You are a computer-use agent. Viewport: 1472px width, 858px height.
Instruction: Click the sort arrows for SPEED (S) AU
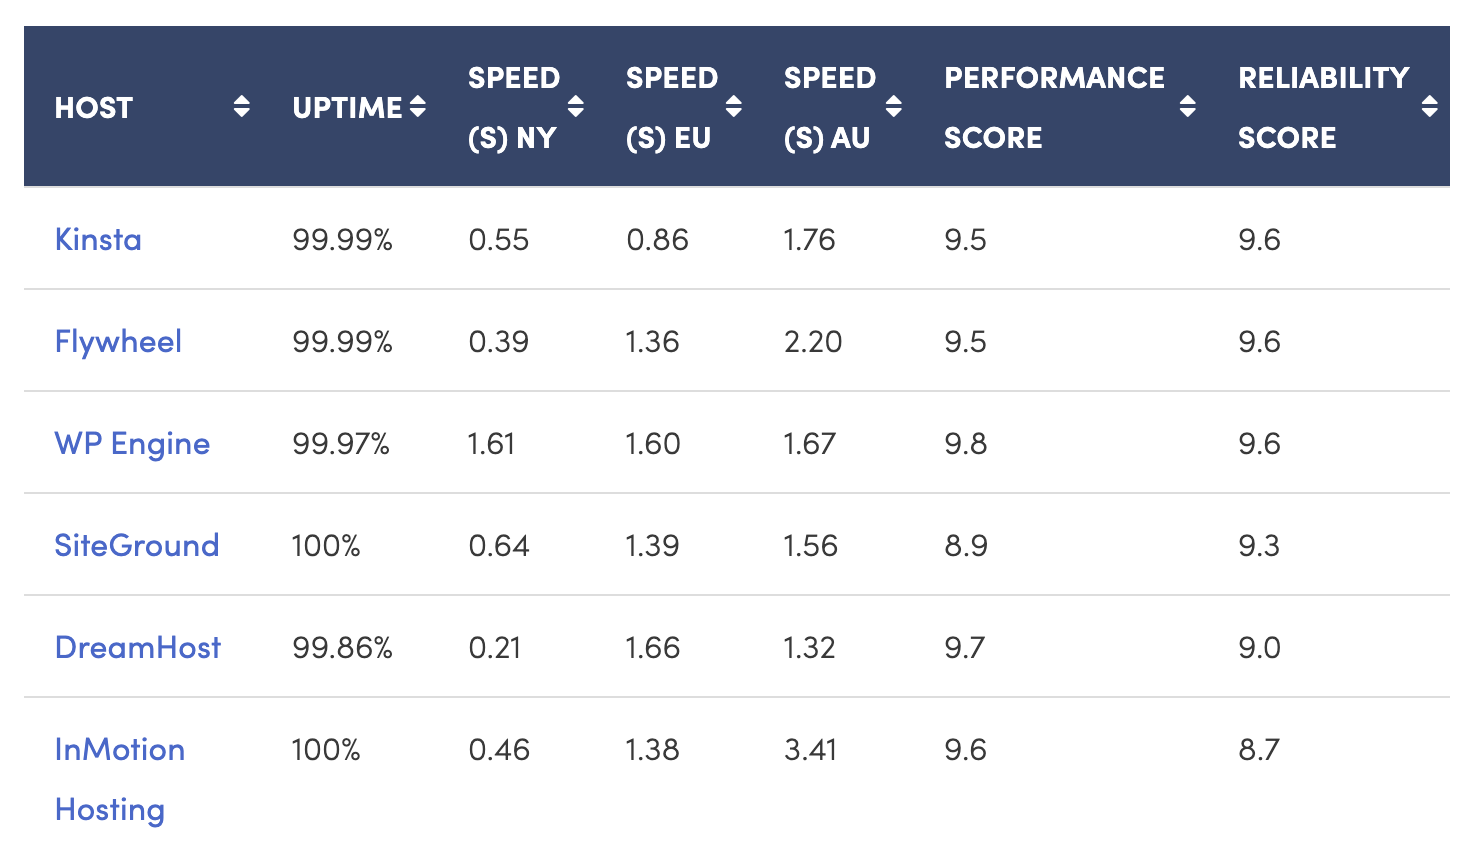click(894, 107)
